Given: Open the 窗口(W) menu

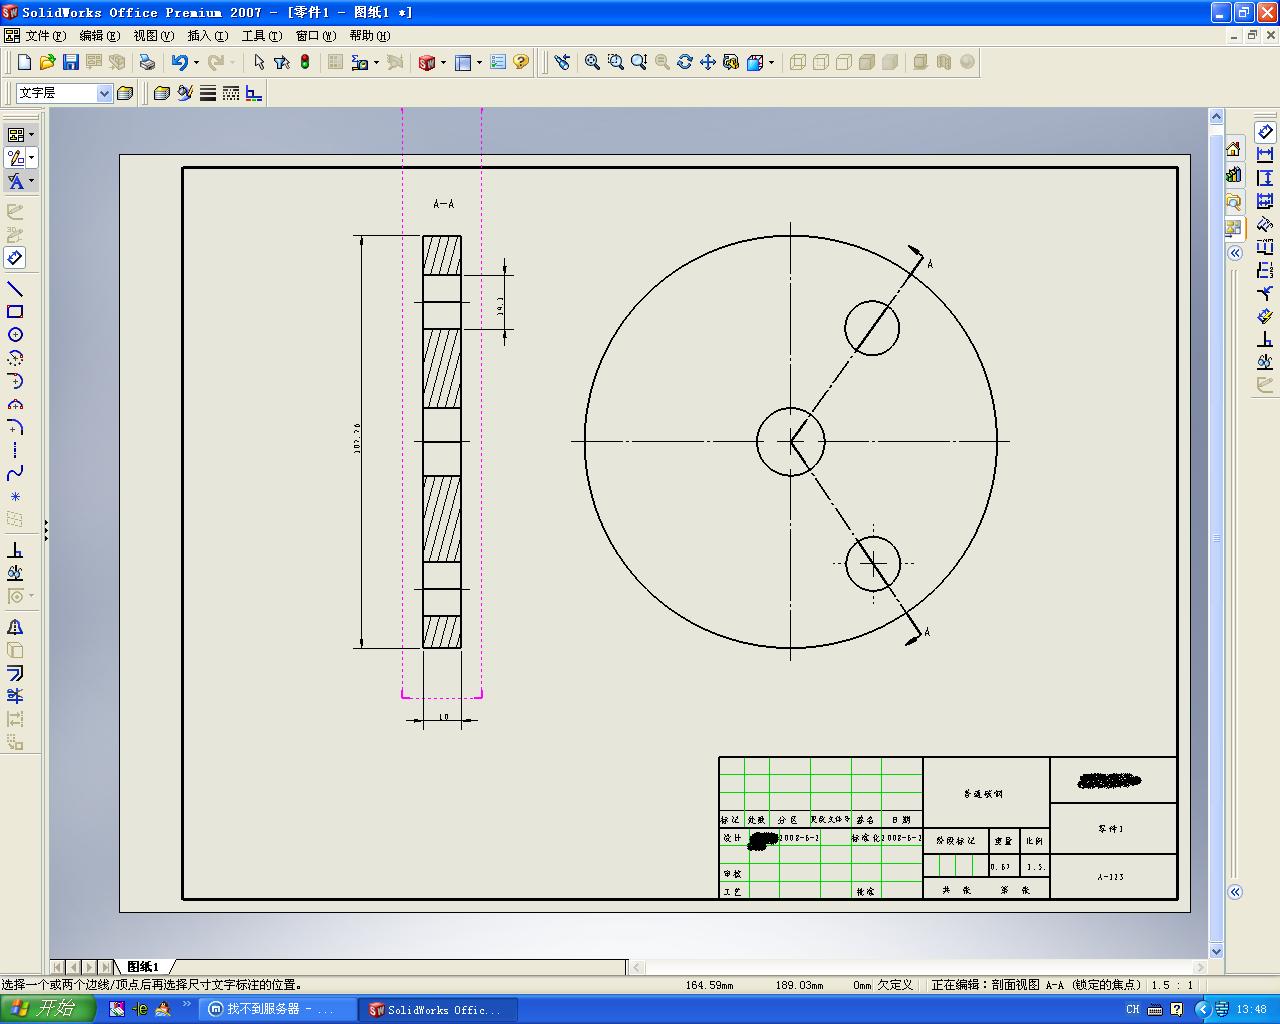Looking at the screenshot, I should pos(316,36).
